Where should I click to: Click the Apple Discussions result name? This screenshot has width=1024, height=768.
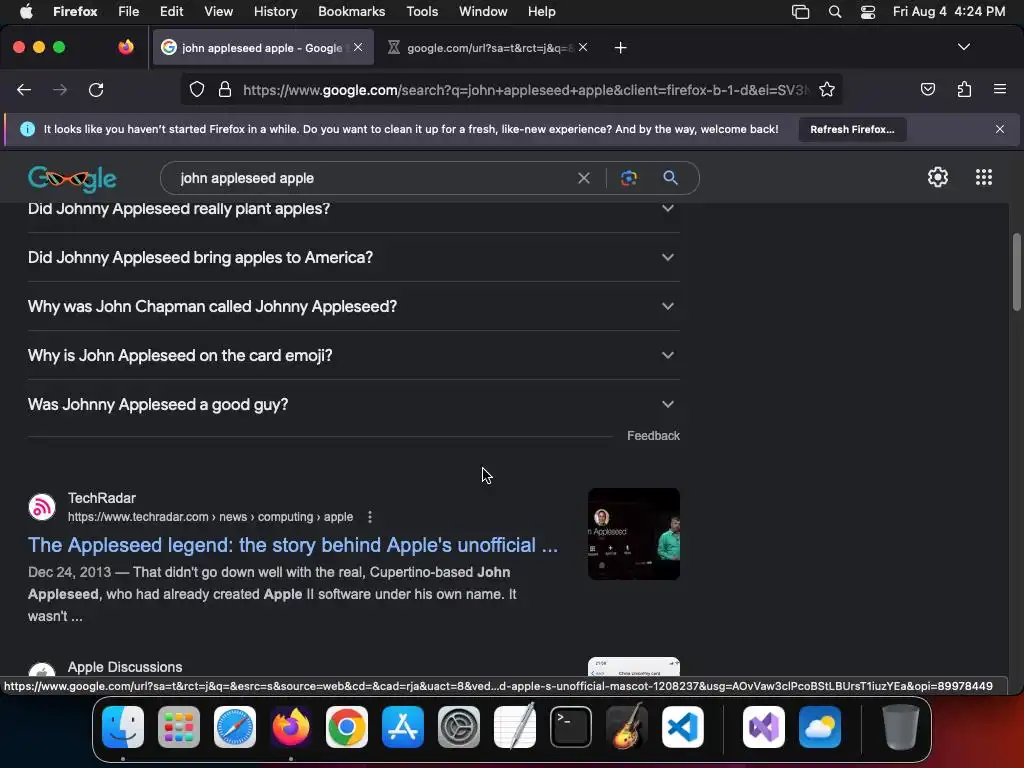pyautogui.click(x=125, y=667)
